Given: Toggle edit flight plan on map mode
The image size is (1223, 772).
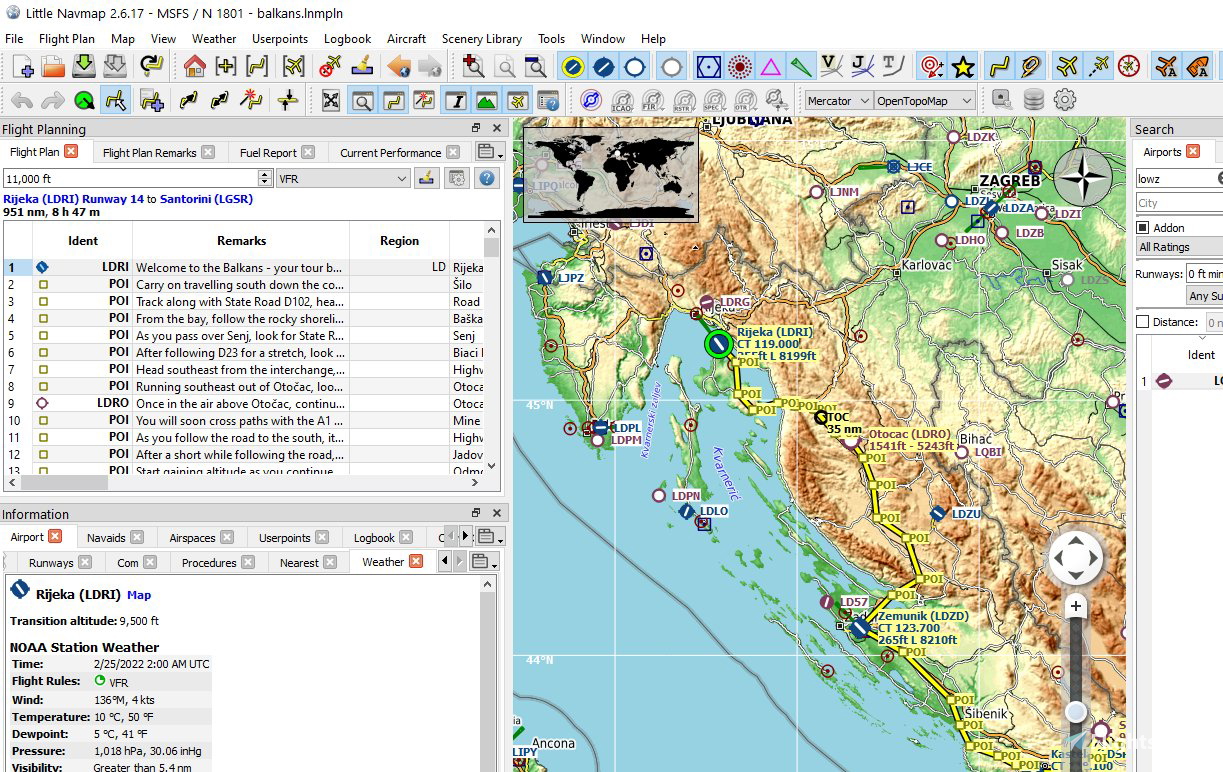Looking at the screenshot, I should coord(116,100).
